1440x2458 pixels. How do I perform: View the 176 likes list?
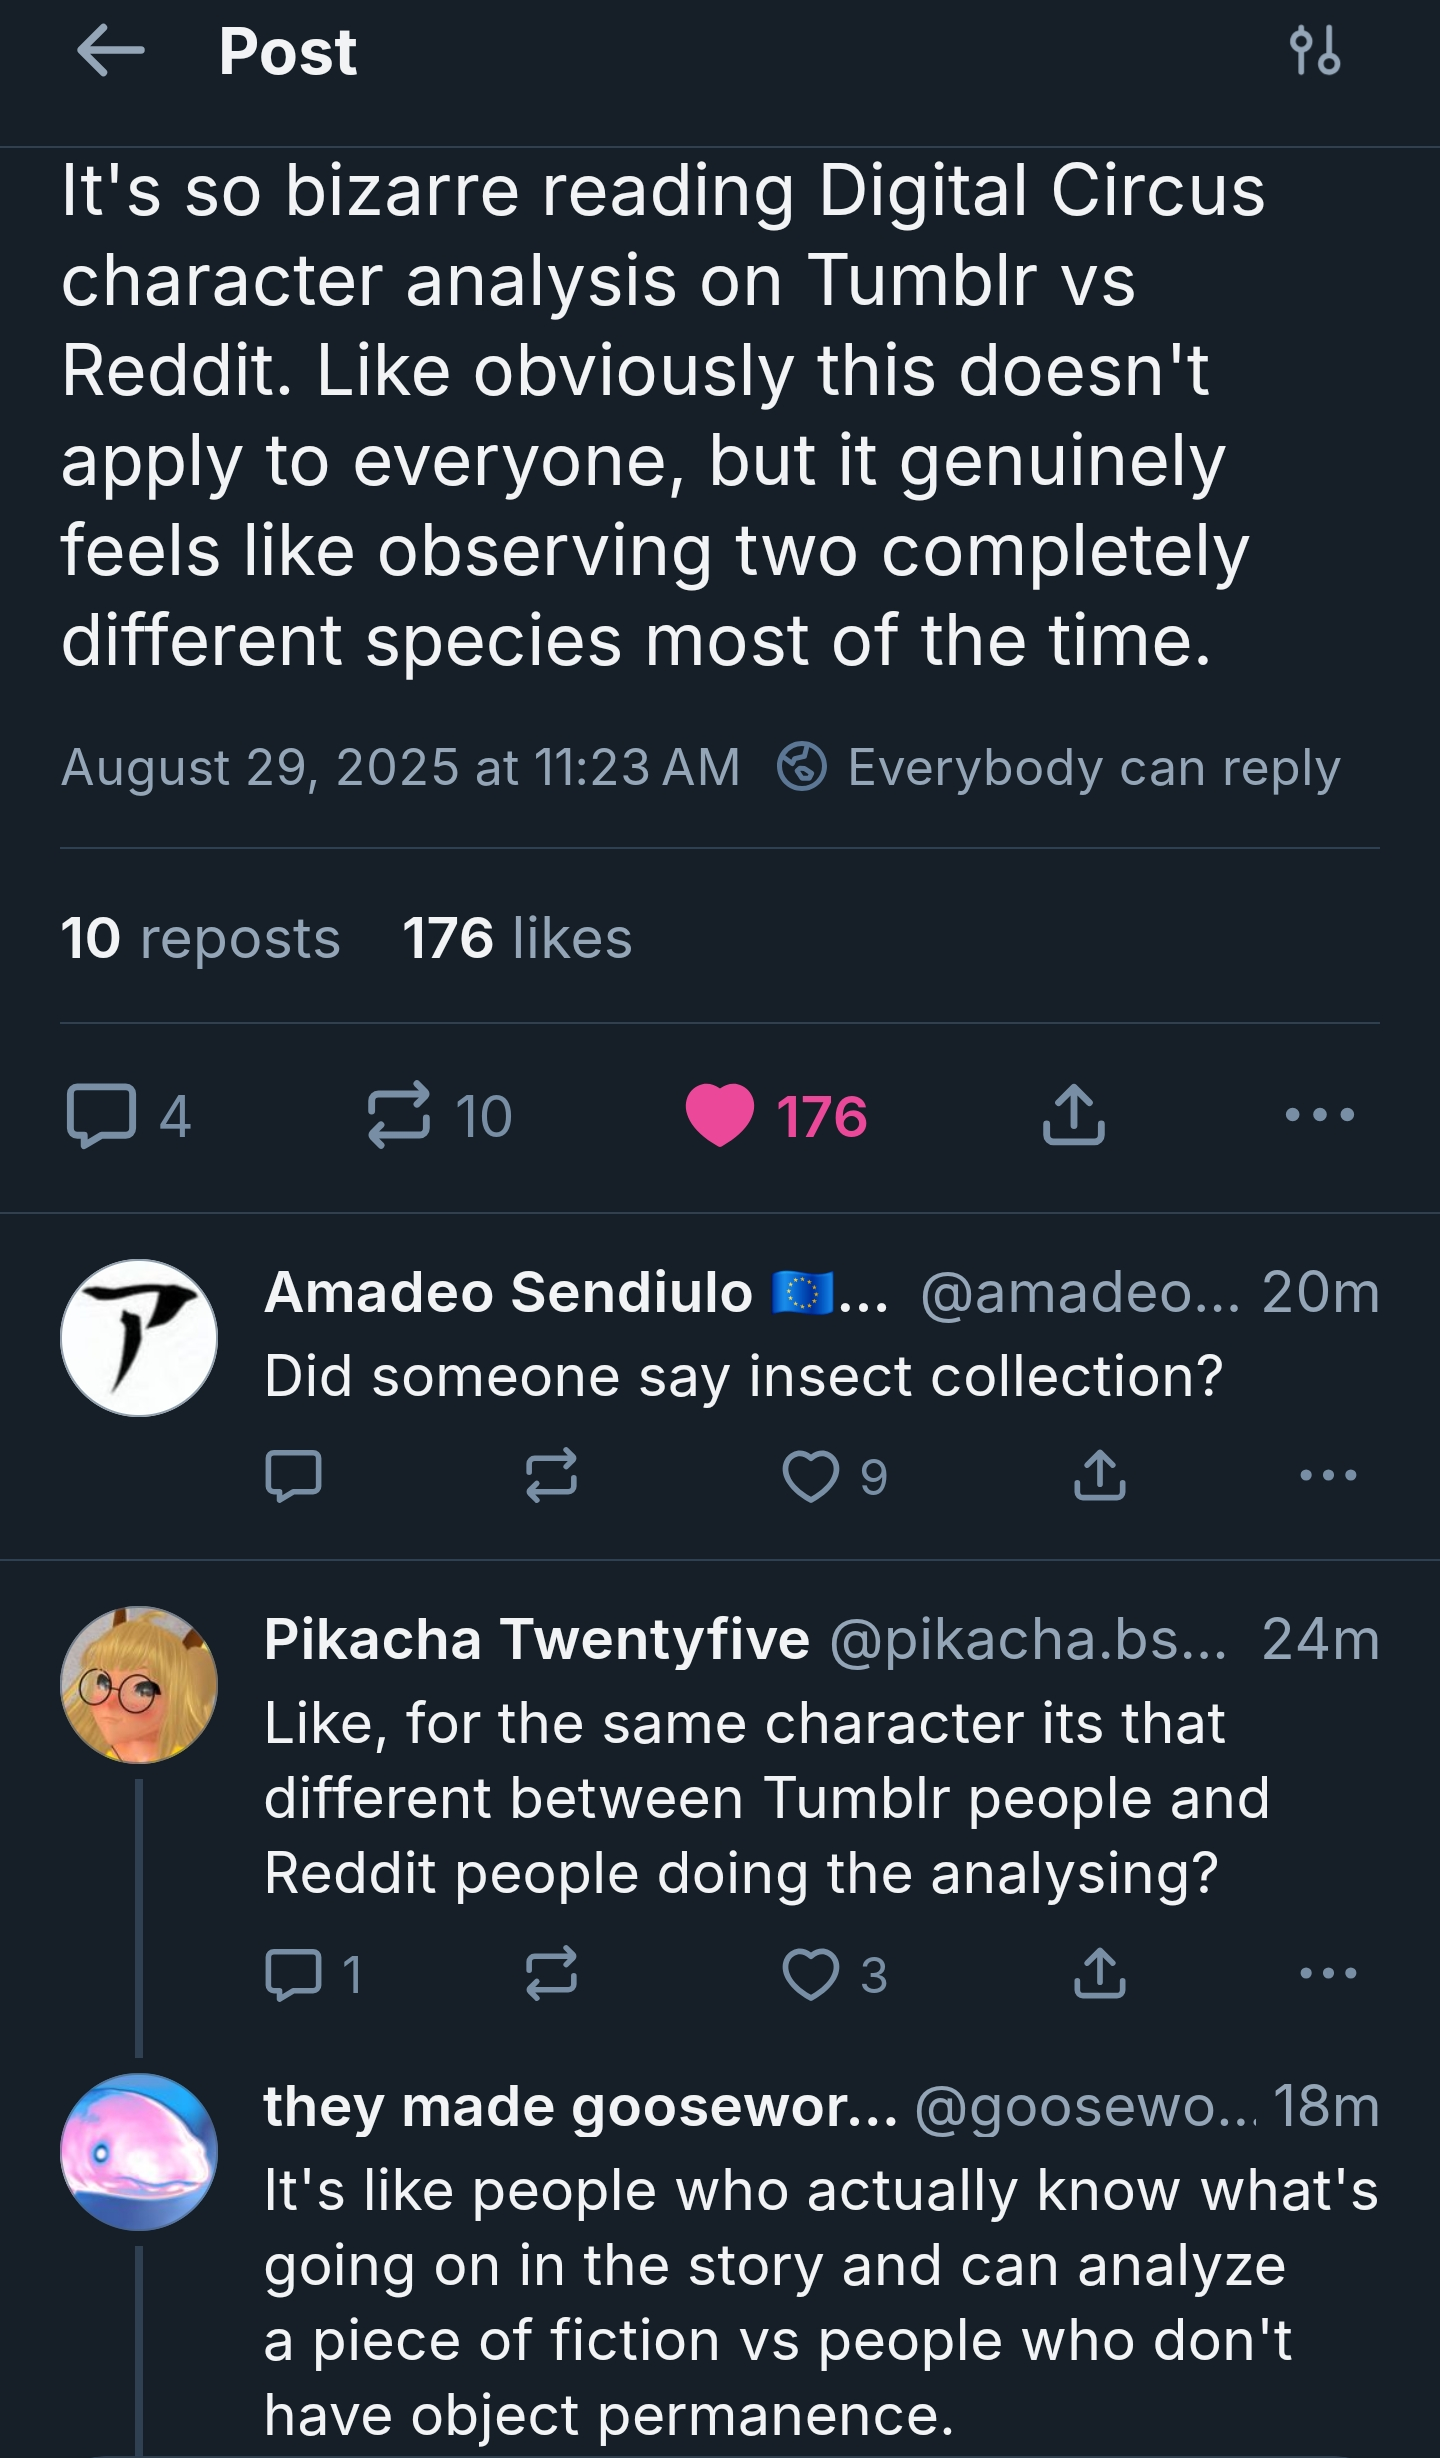click(x=517, y=938)
